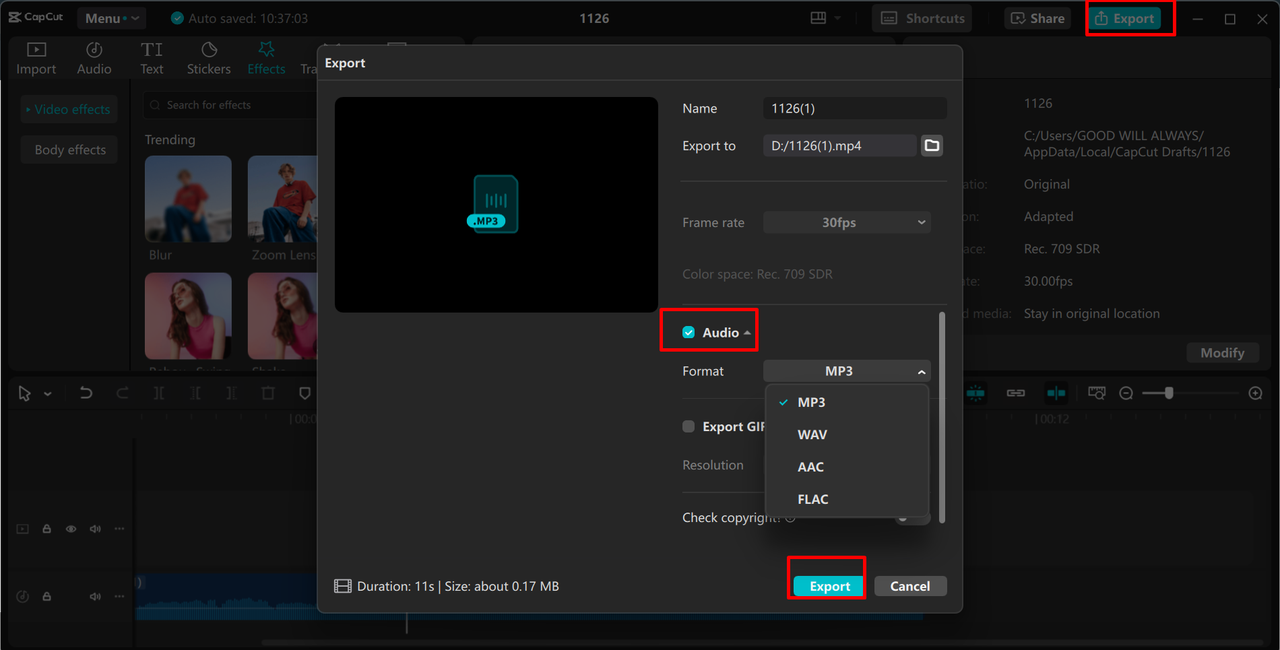Open audio track more options
1280x650 pixels.
(119, 596)
